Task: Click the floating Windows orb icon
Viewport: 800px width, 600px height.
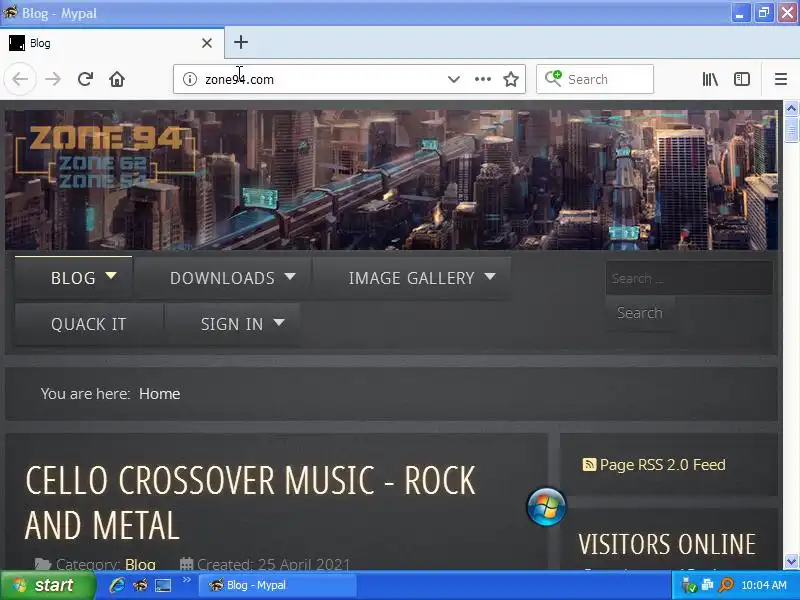Action: pos(546,507)
